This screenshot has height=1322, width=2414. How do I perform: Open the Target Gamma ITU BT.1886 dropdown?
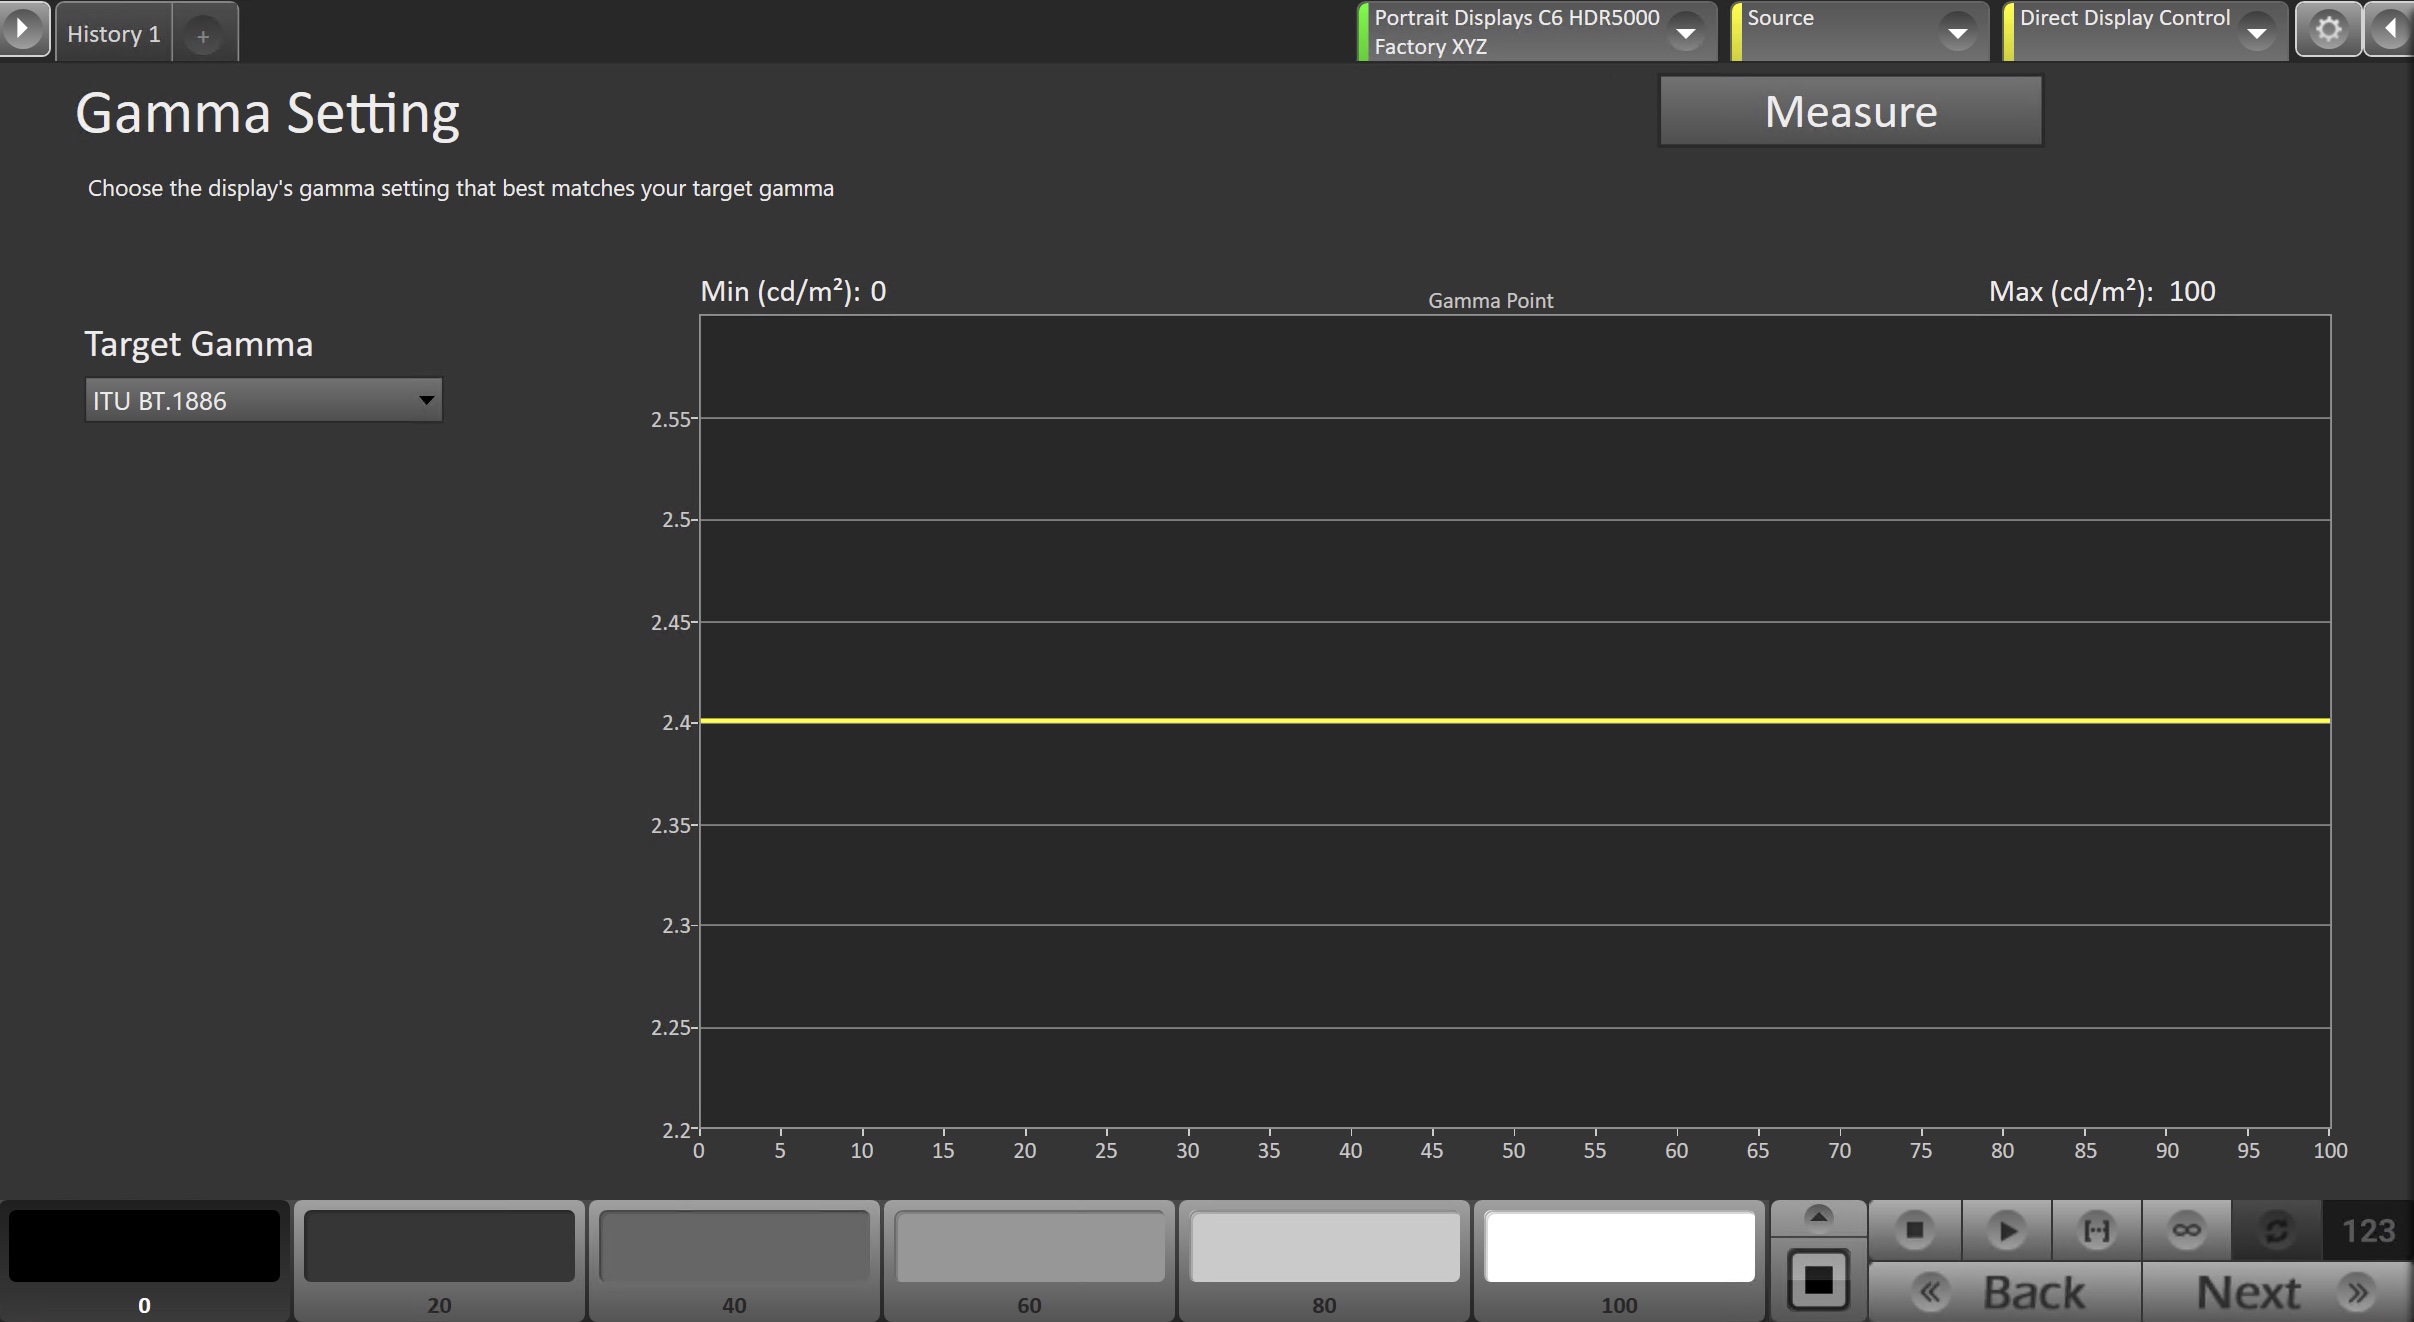coord(264,400)
